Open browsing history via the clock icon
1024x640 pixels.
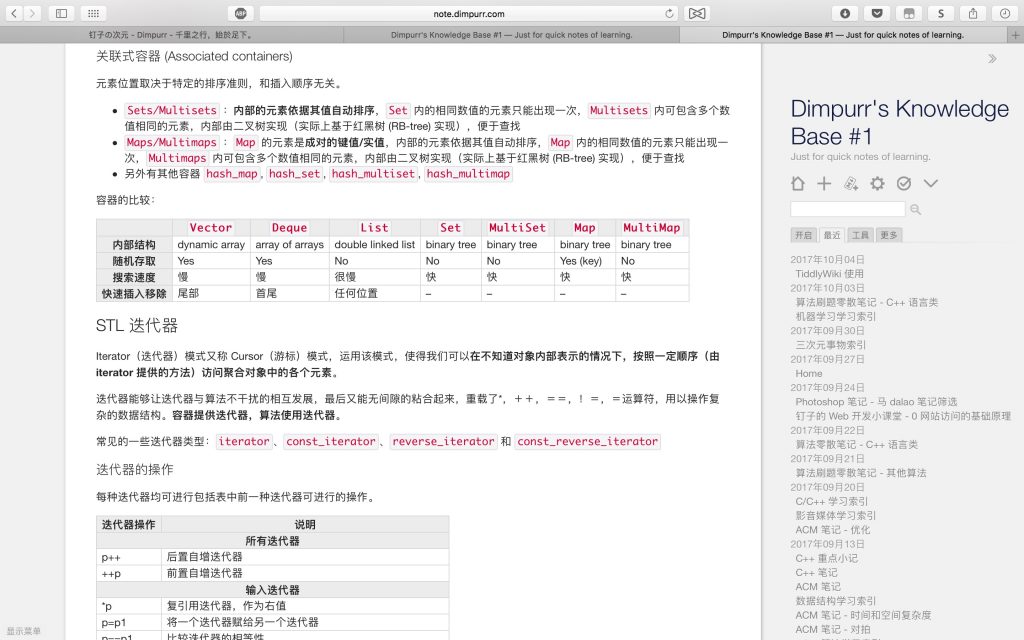point(1005,13)
